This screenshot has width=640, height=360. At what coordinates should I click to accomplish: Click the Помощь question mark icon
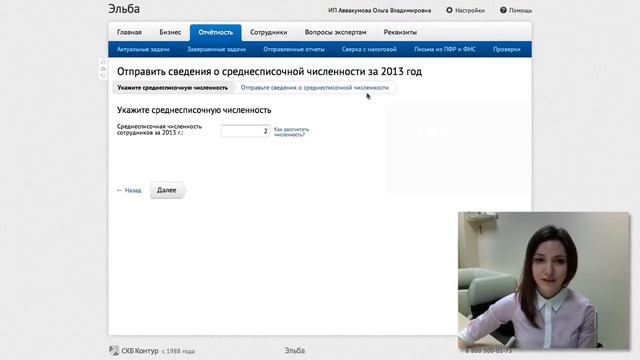point(503,10)
